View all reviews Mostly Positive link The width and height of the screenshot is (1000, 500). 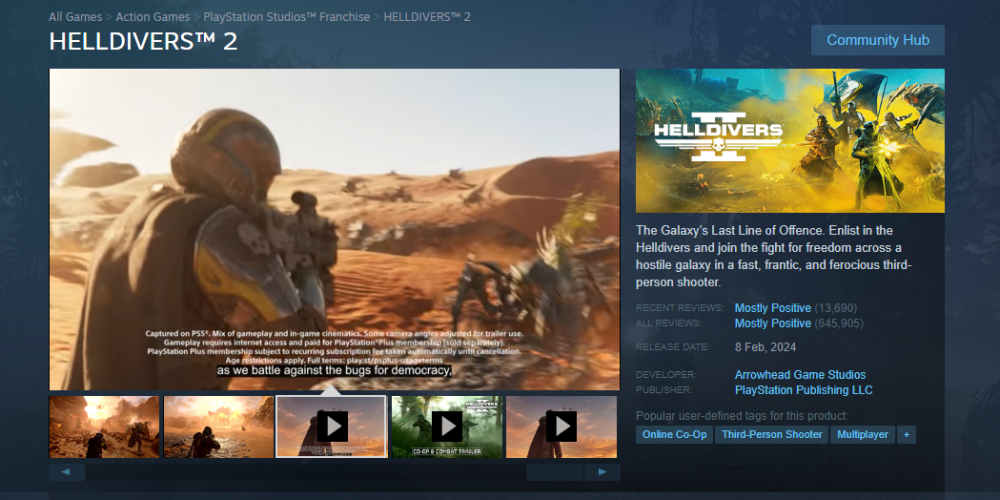(x=772, y=324)
